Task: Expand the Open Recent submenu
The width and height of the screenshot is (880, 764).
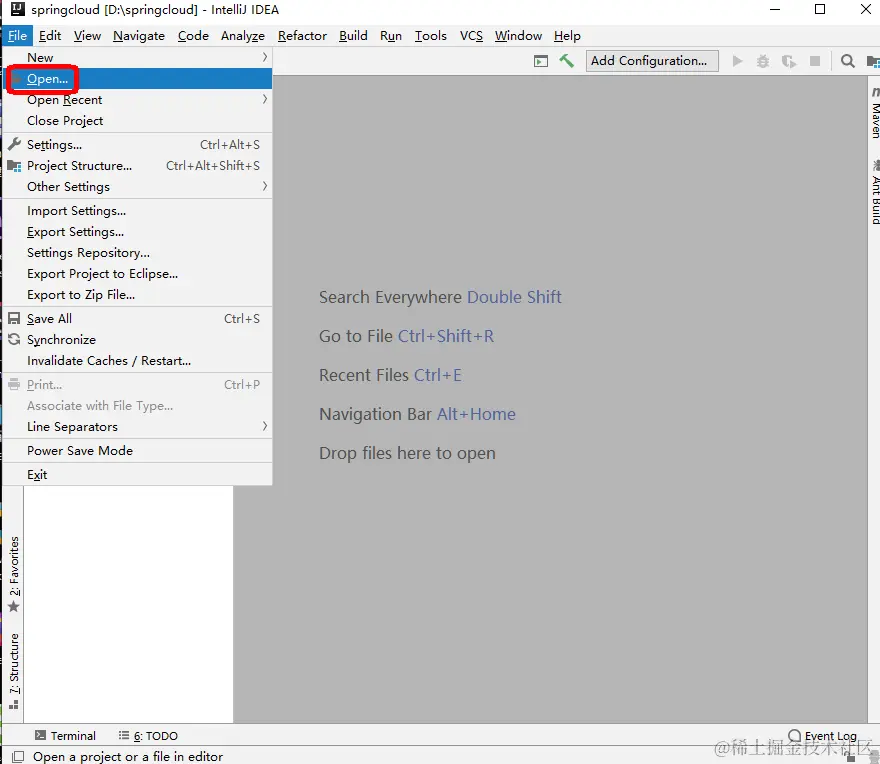Action: [138, 99]
